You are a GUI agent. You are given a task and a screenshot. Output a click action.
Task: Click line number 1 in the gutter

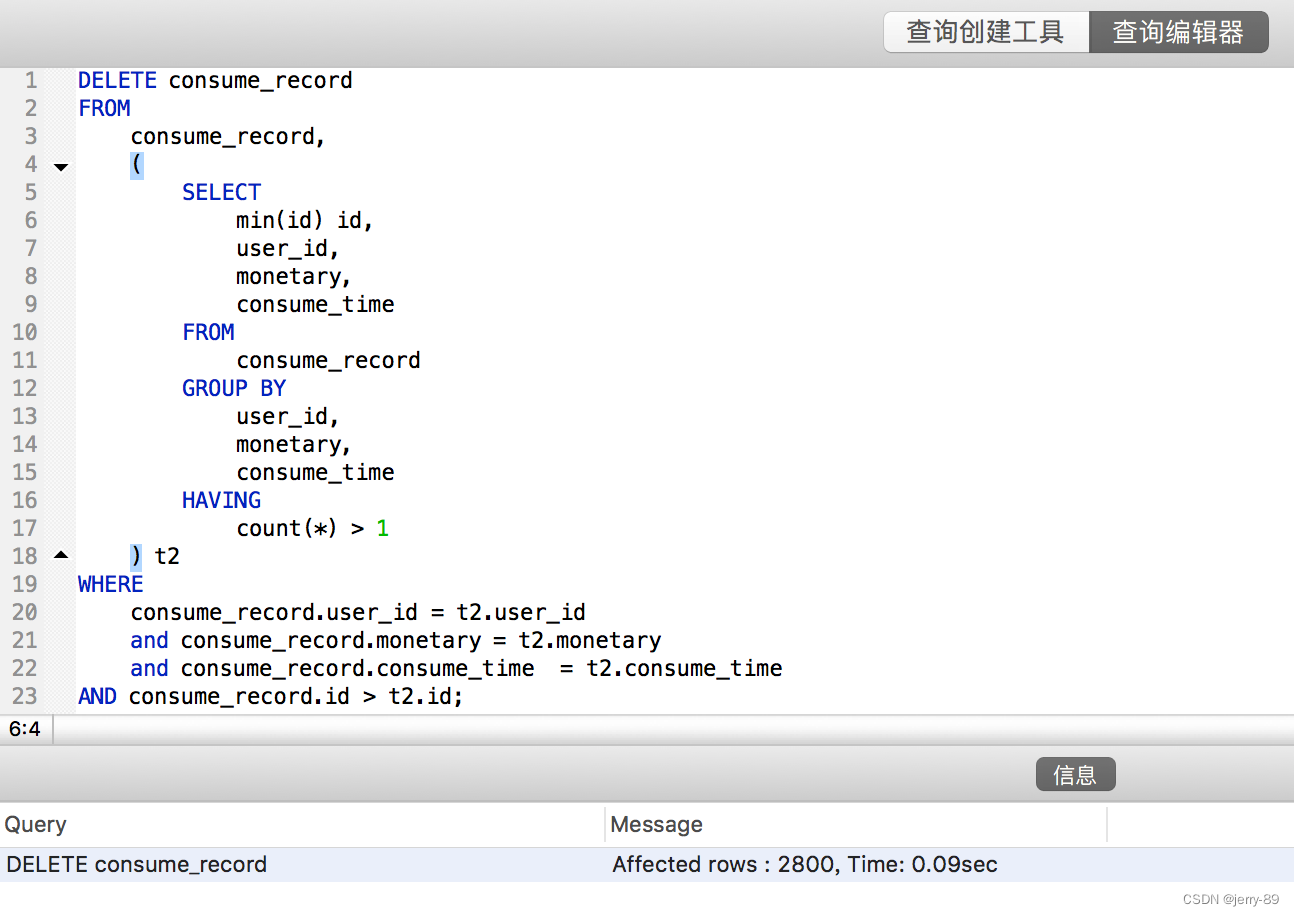[30, 80]
